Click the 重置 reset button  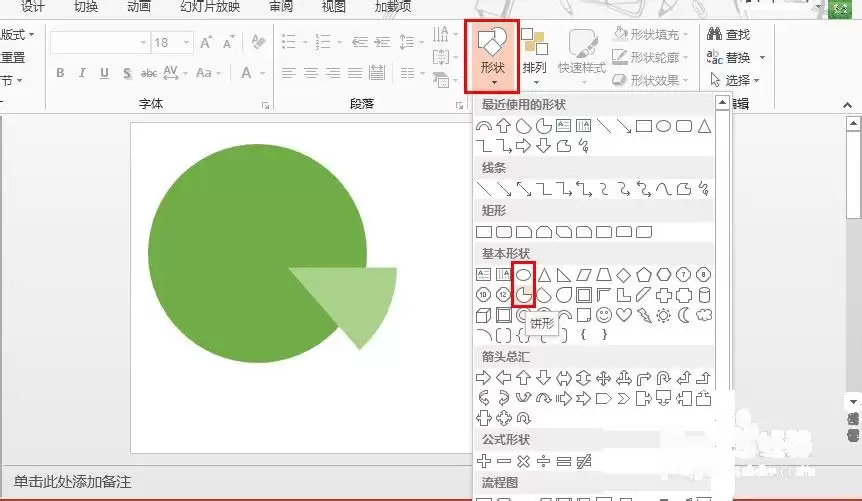(x=13, y=57)
